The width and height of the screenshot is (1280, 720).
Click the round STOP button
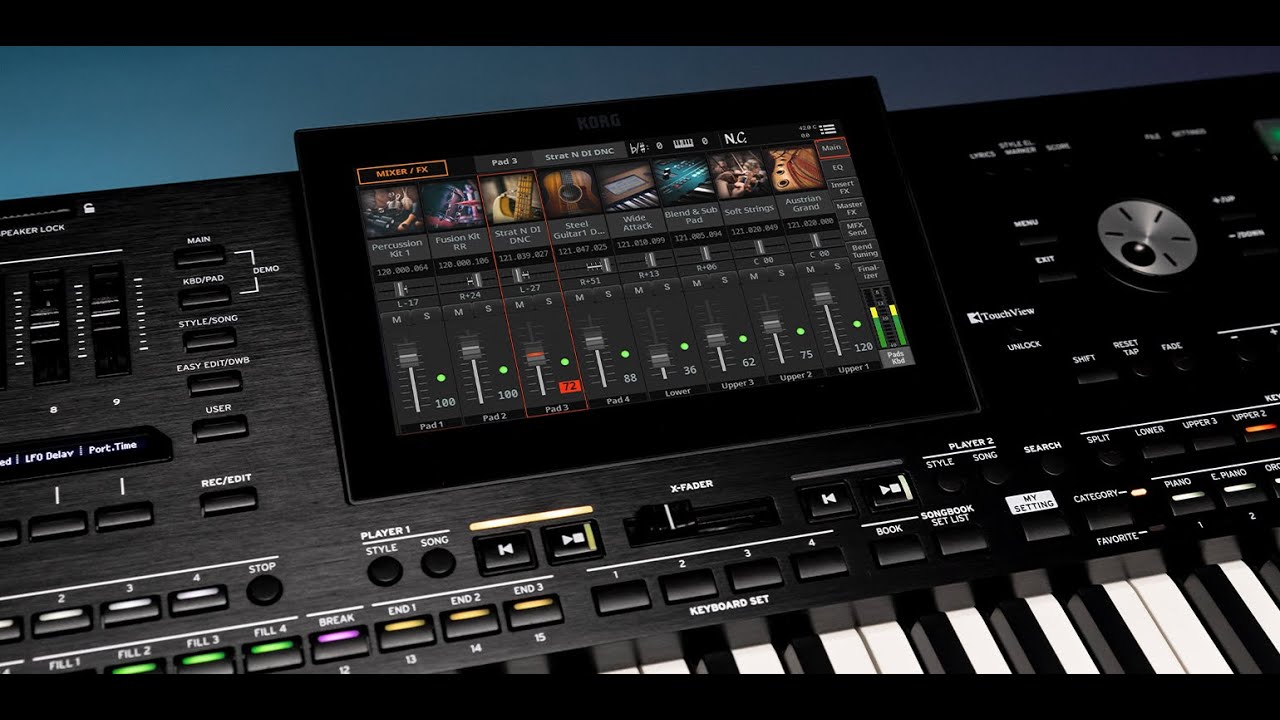click(x=264, y=589)
